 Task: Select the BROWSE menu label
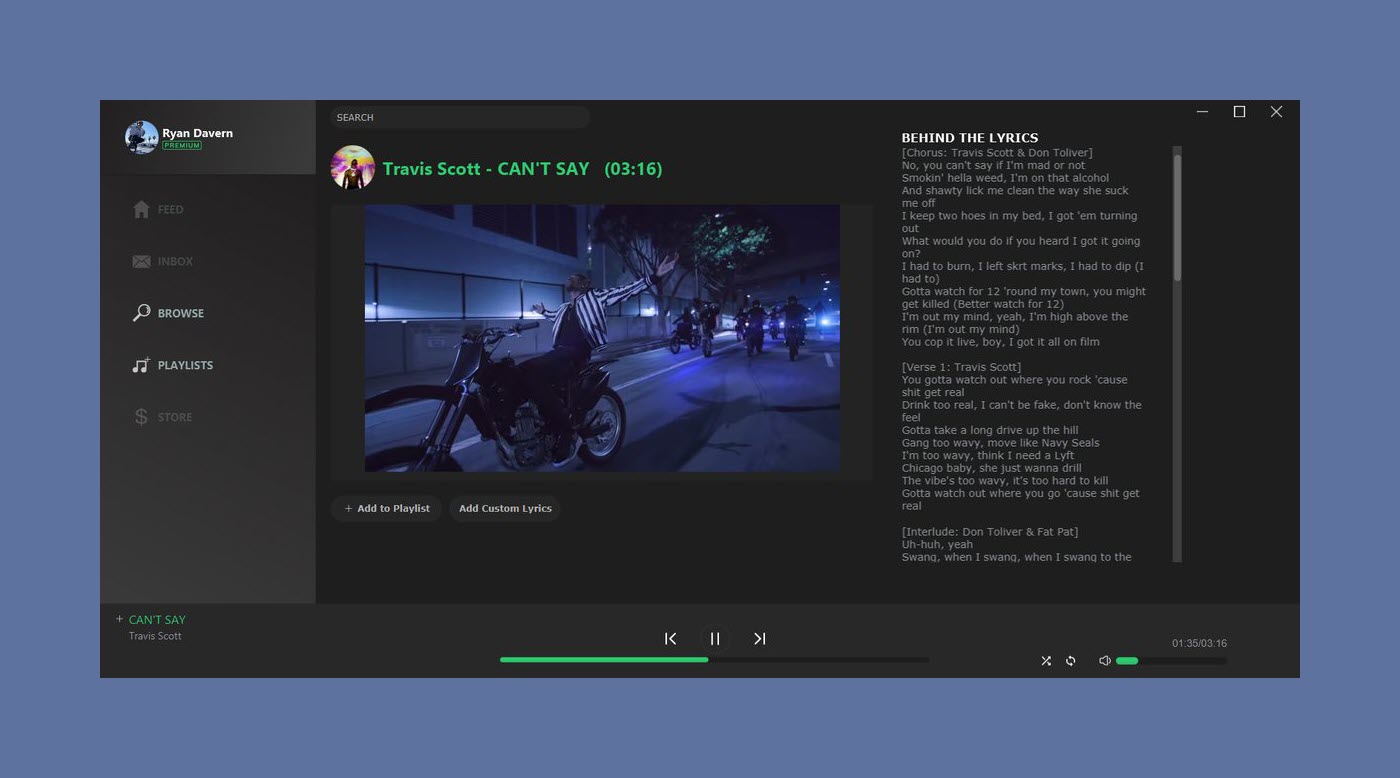tap(181, 314)
